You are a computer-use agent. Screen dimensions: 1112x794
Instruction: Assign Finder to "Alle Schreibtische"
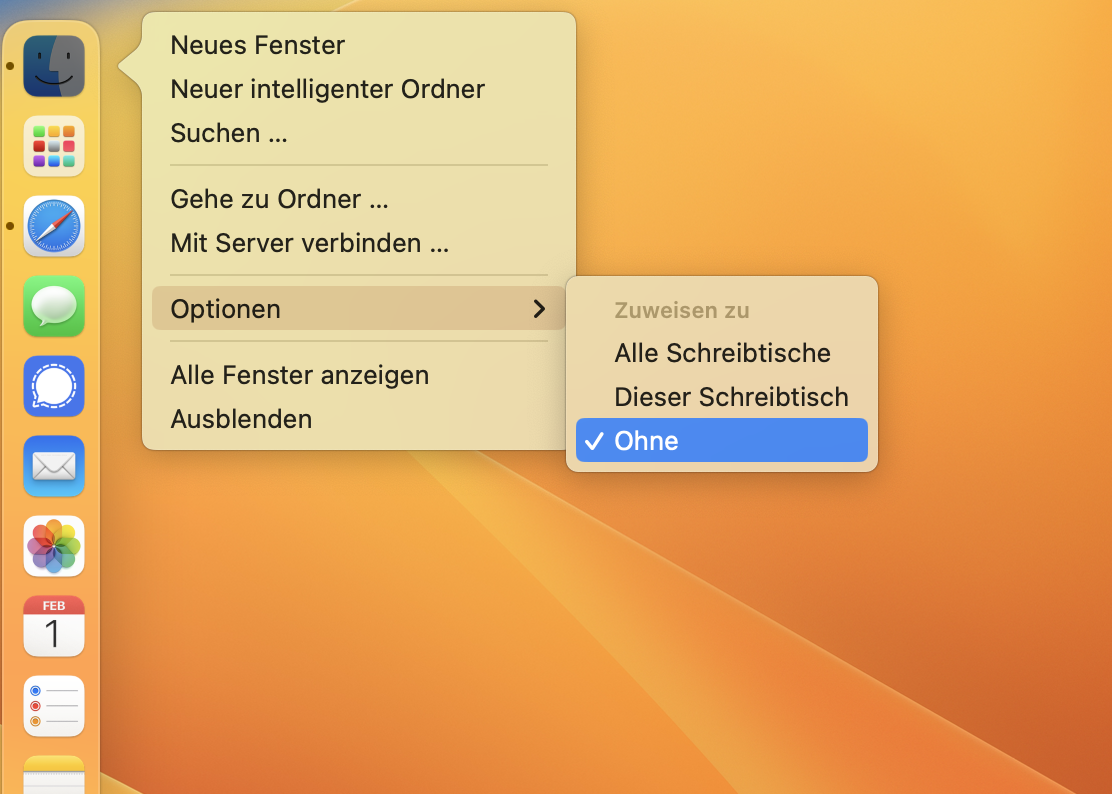[722, 353]
